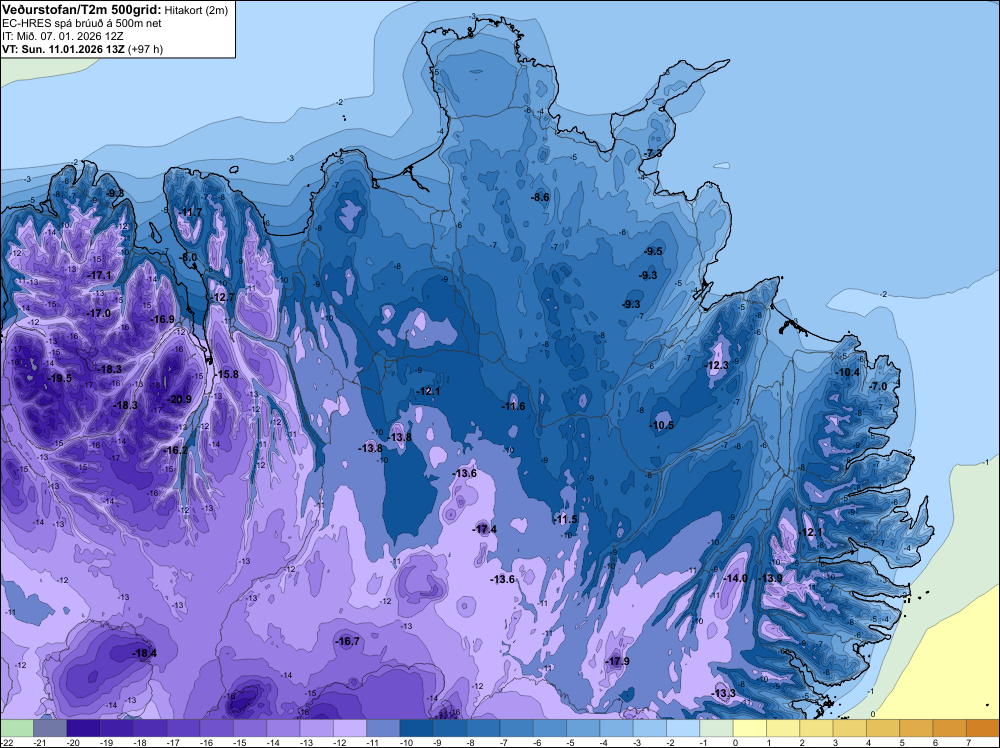Click the pale yellow legend swatch above 0

[x=749, y=728]
